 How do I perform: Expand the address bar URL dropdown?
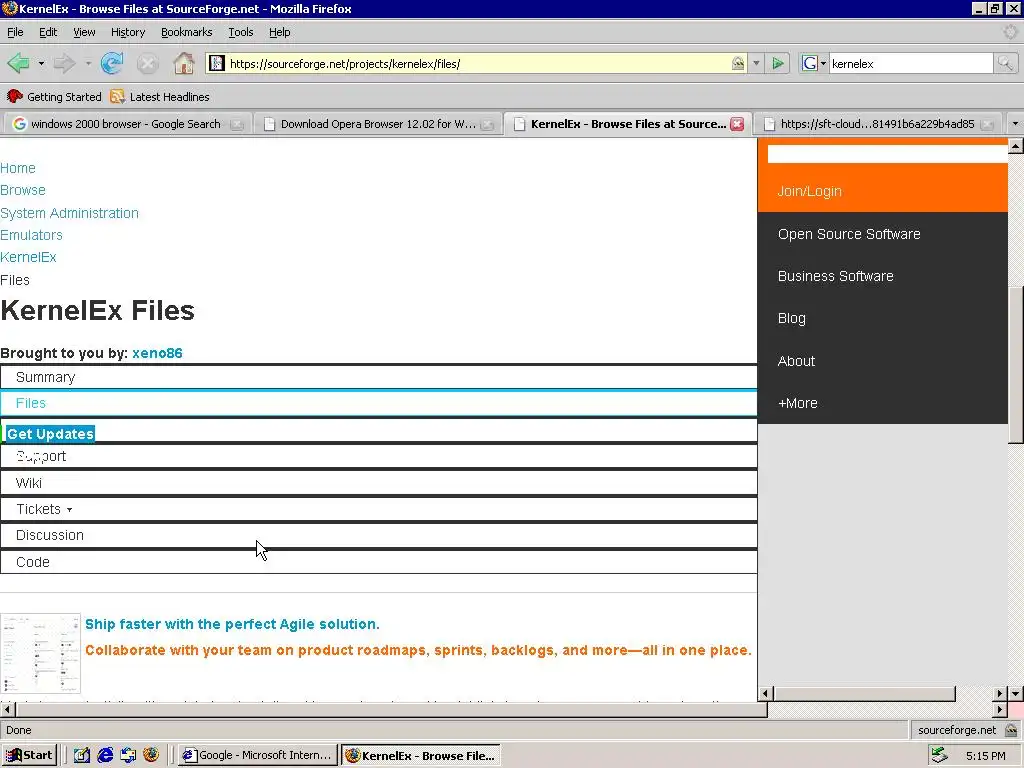(x=756, y=63)
